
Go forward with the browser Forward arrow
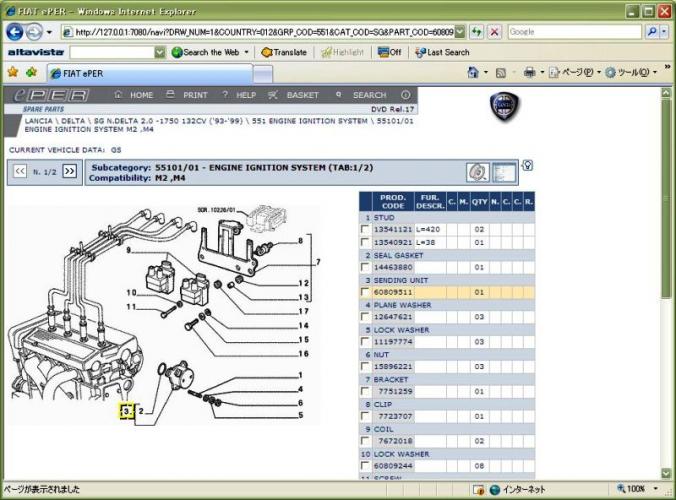[x=34, y=32]
